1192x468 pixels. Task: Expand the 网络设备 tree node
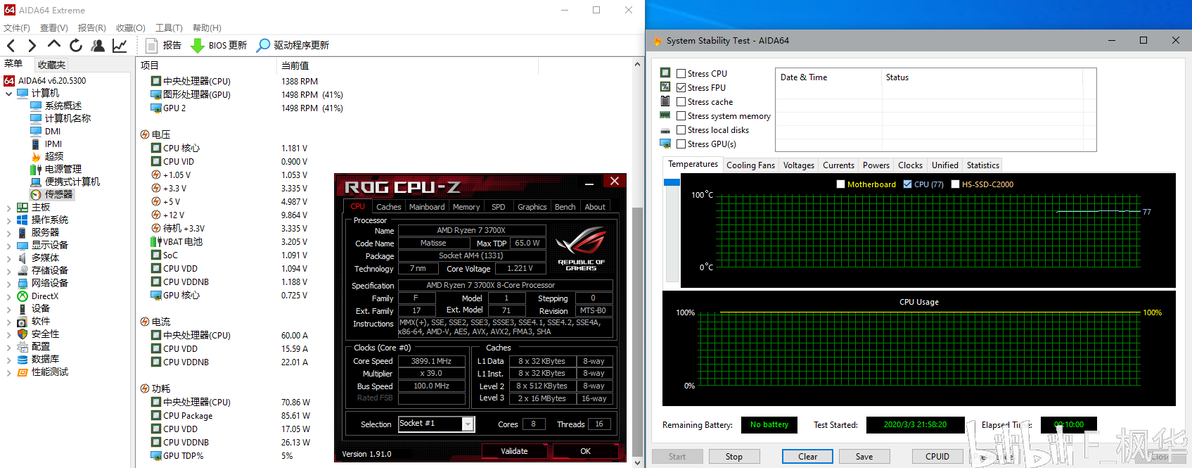tap(8, 283)
